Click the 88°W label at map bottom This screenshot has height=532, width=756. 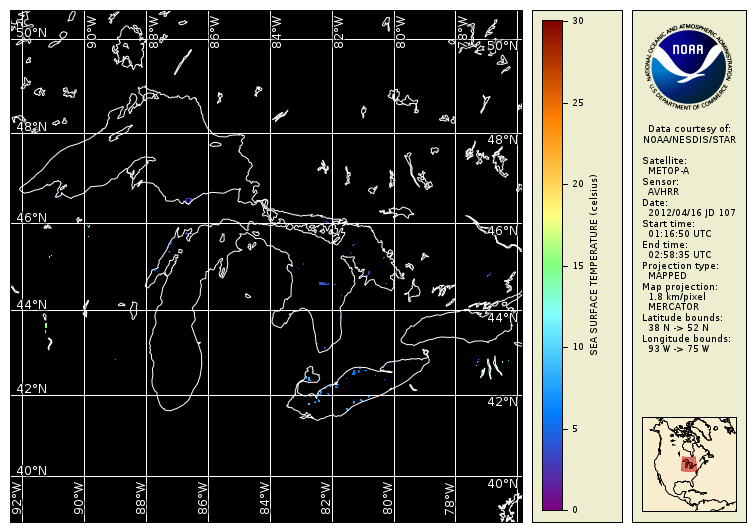click(x=140, y=499)
